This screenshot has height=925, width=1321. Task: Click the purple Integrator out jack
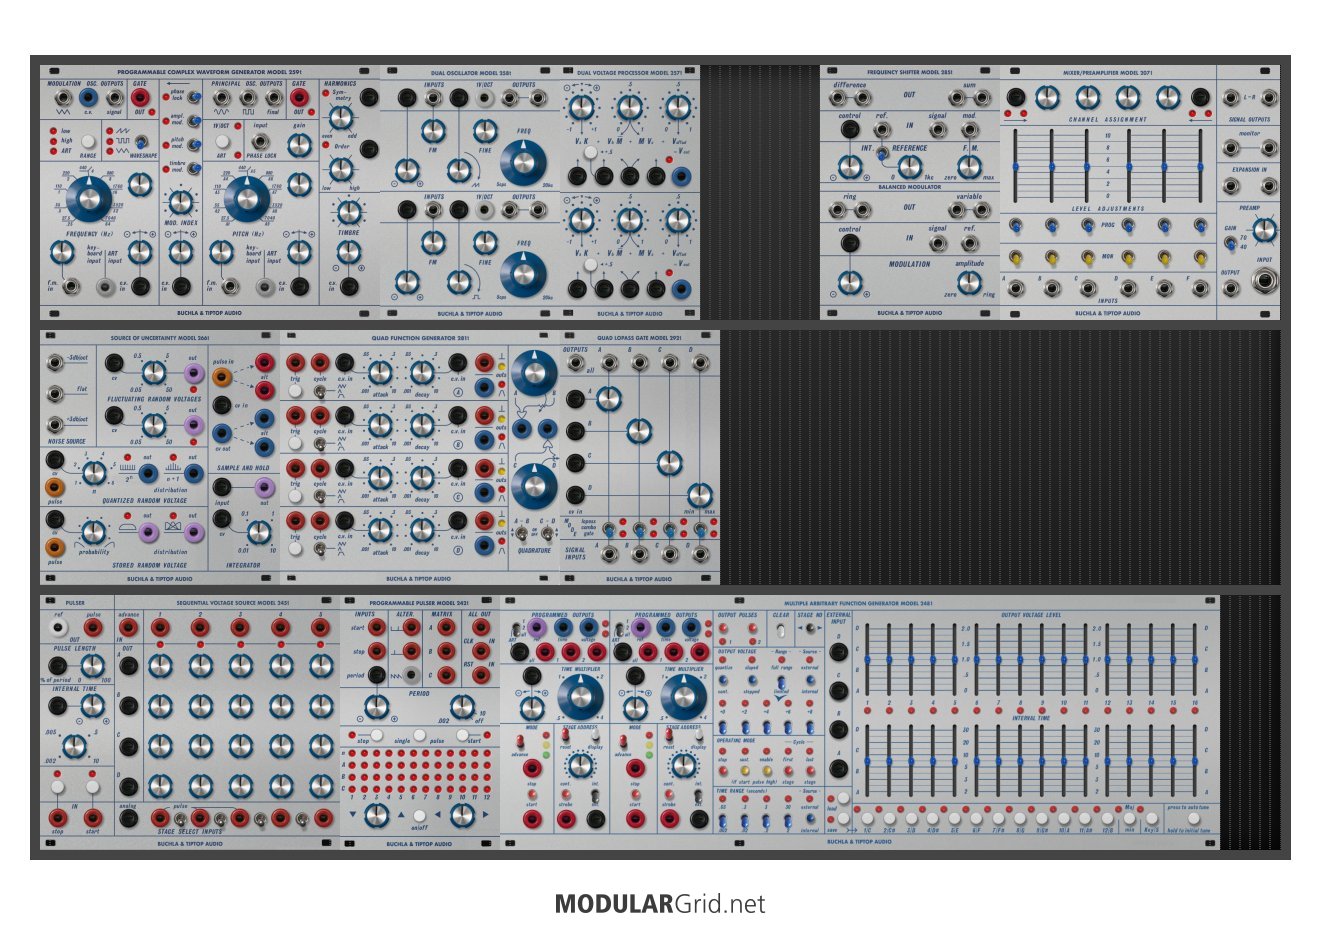click(264, 487)
